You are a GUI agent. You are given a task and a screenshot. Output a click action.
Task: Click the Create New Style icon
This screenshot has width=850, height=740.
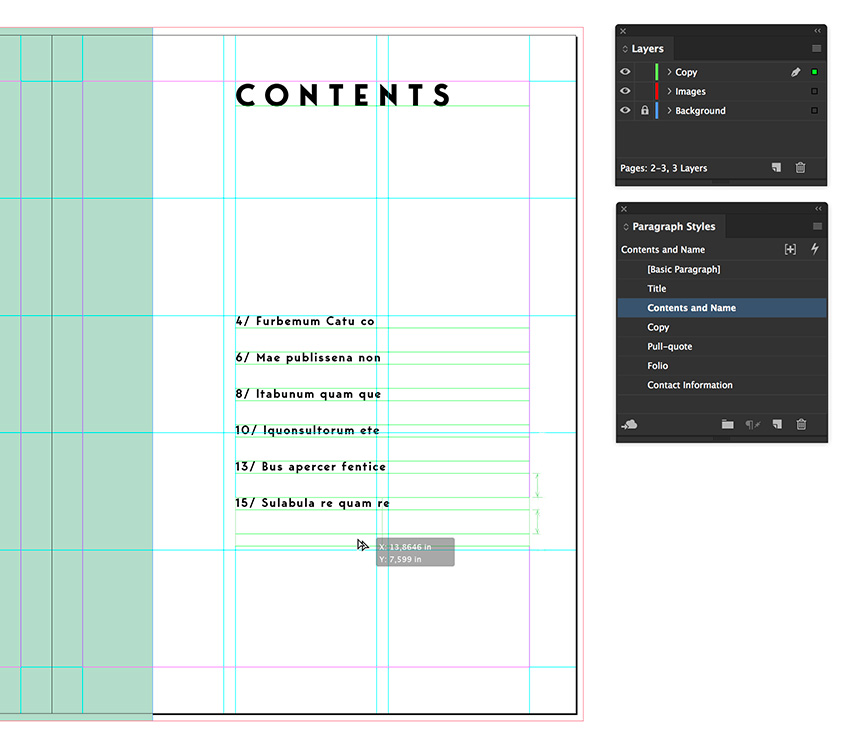pyautogui.click(x=777, y=422)
